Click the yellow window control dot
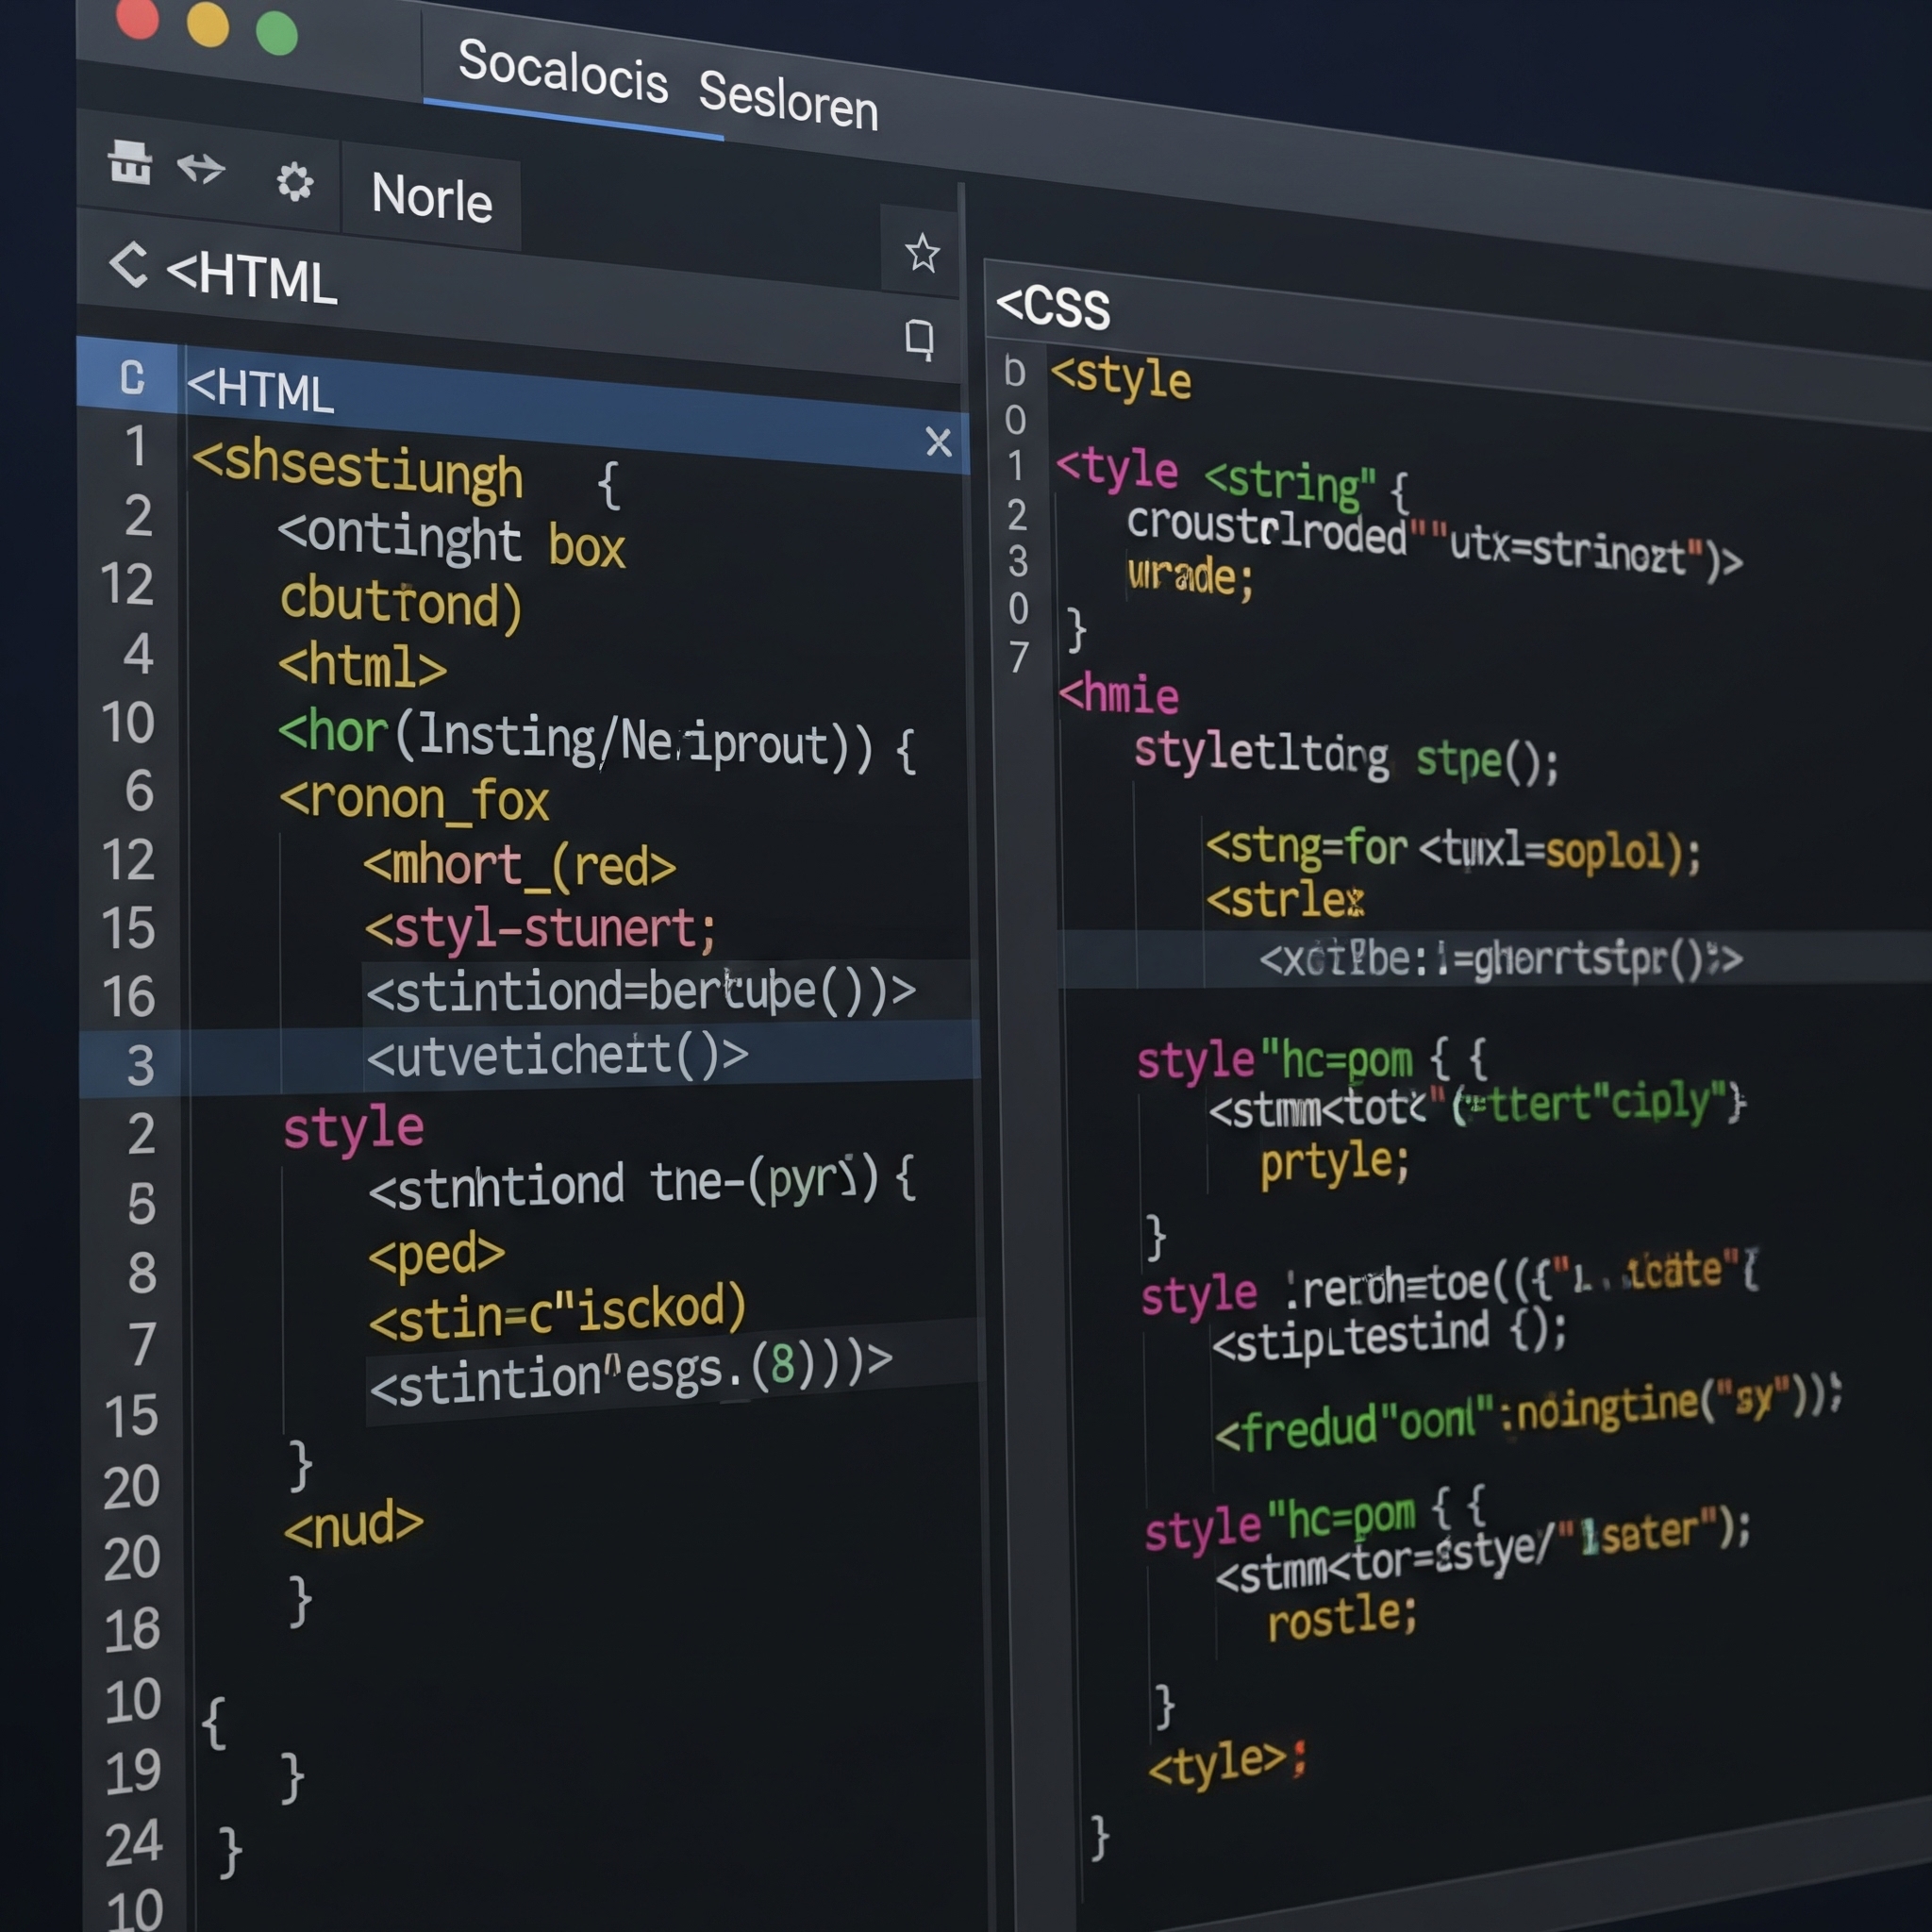The height and width of the screenshot is (1932, 1932). click(208, 24)
